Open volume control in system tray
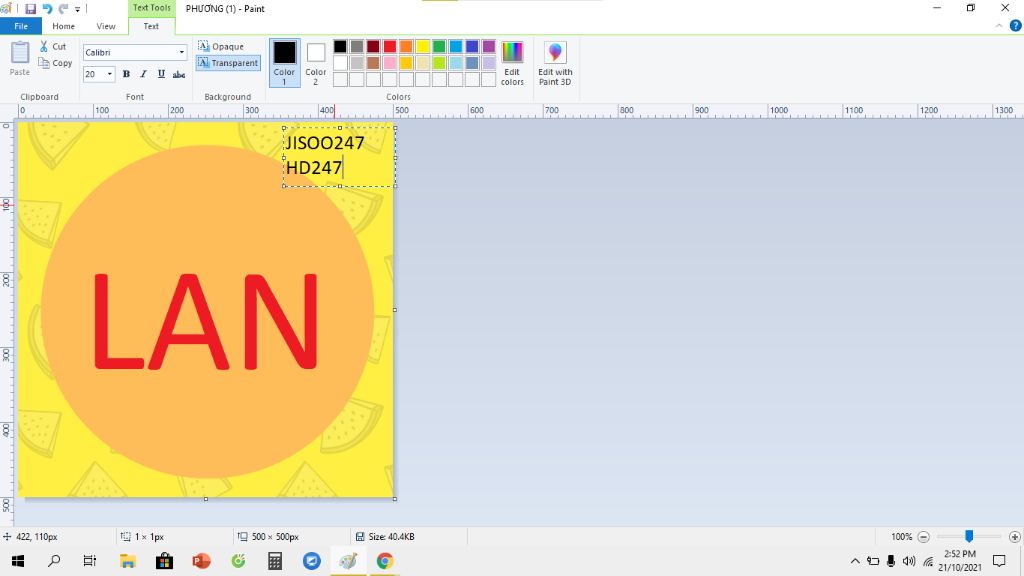The width and height of the screenshot is (1024, 576). click(909, 561)
